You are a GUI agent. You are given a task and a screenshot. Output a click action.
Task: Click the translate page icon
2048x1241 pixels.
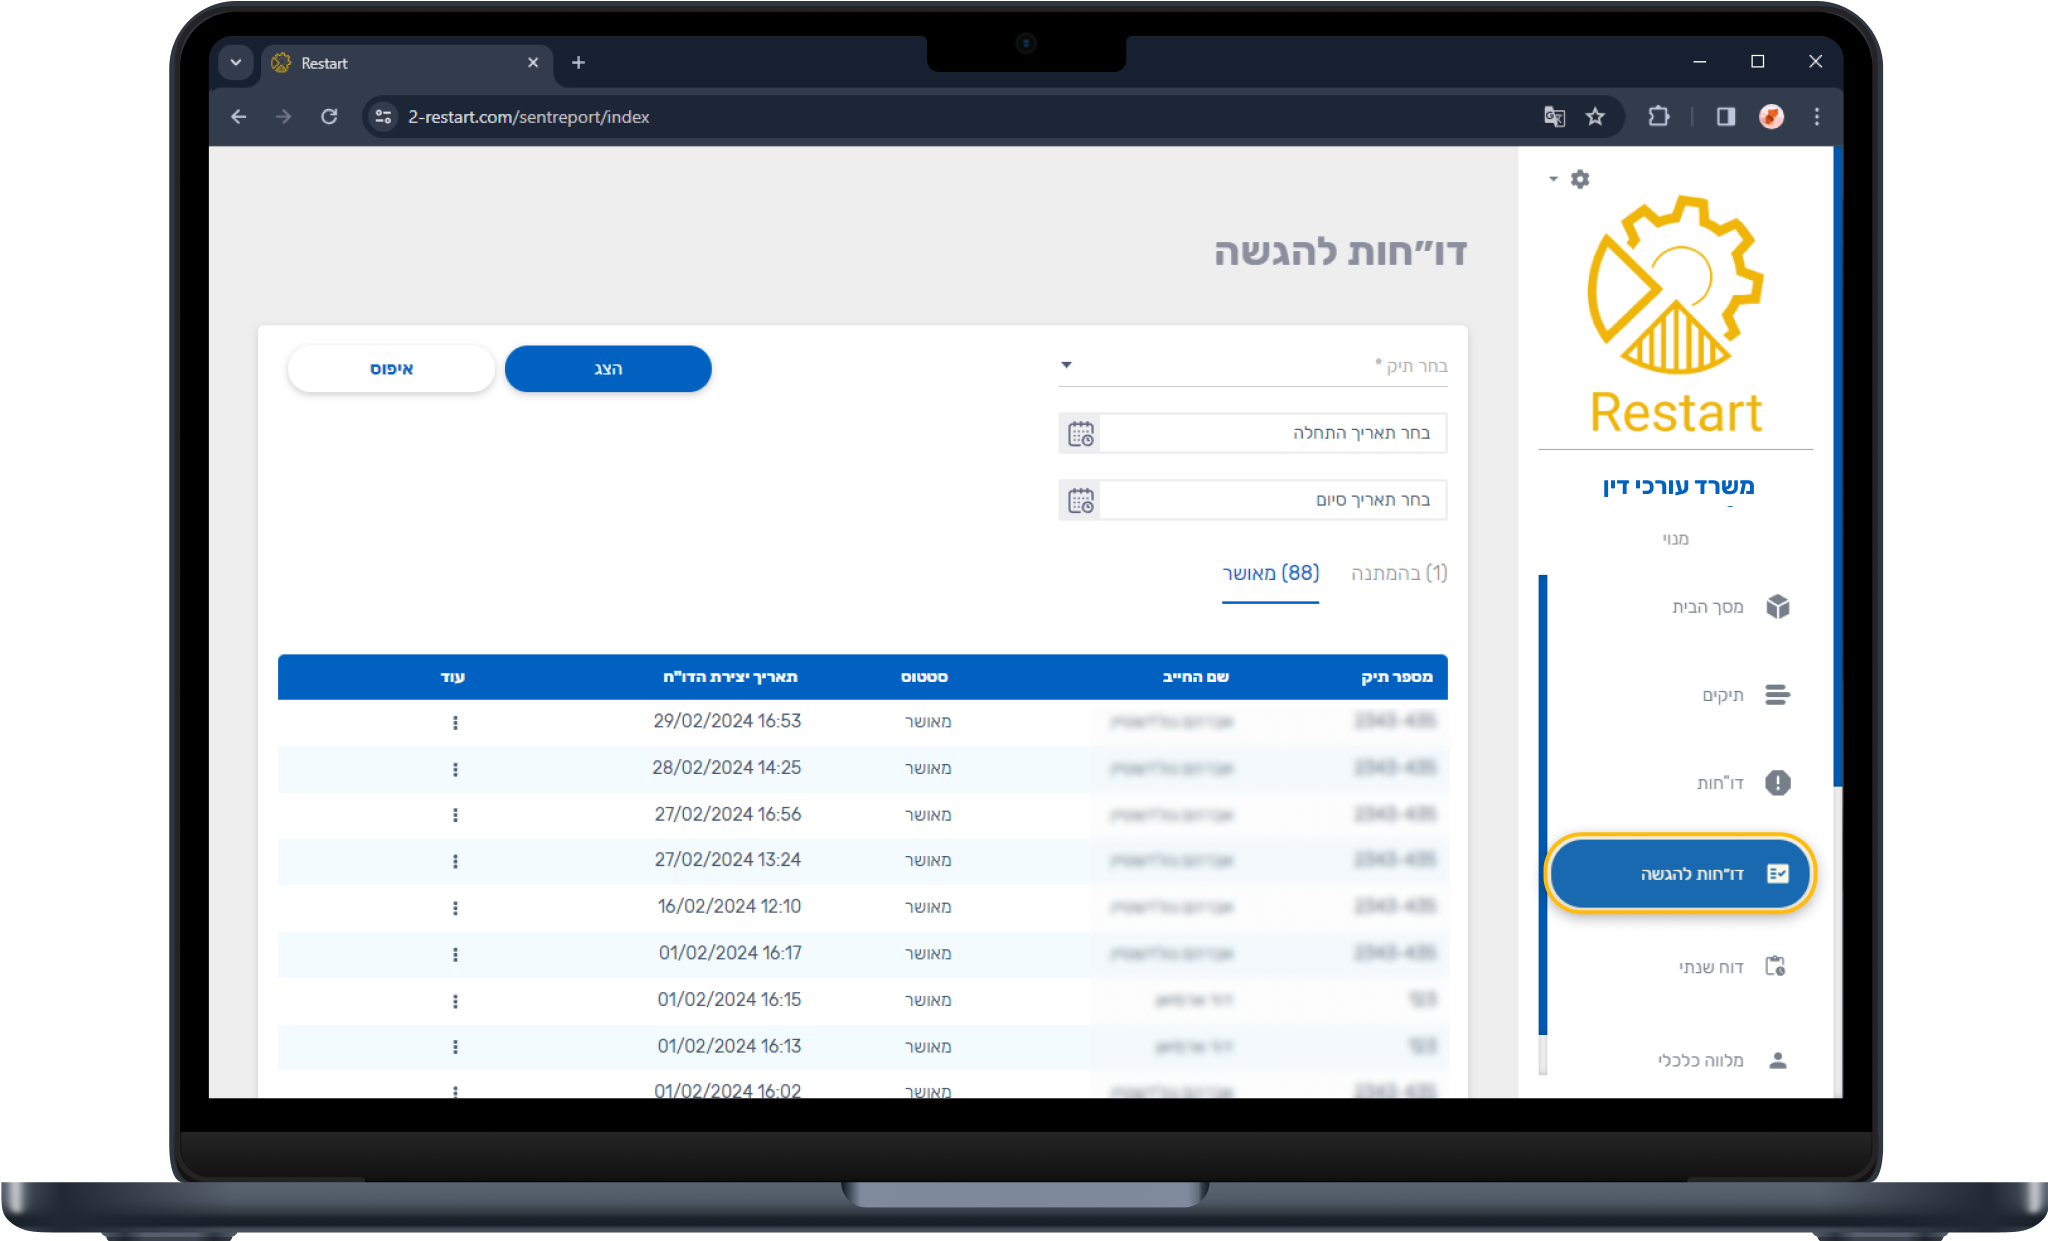[x=1554, y=117]
